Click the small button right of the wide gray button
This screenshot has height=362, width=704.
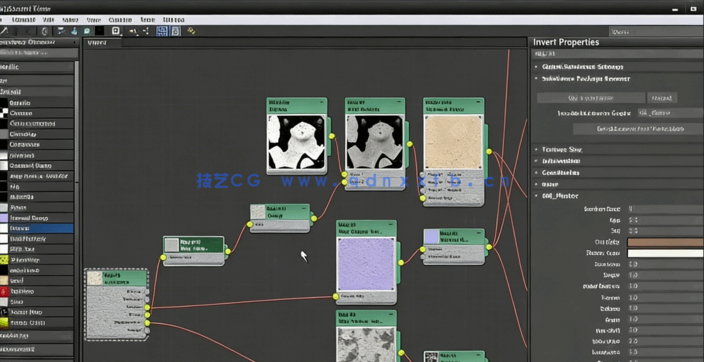tap(662, 98)
